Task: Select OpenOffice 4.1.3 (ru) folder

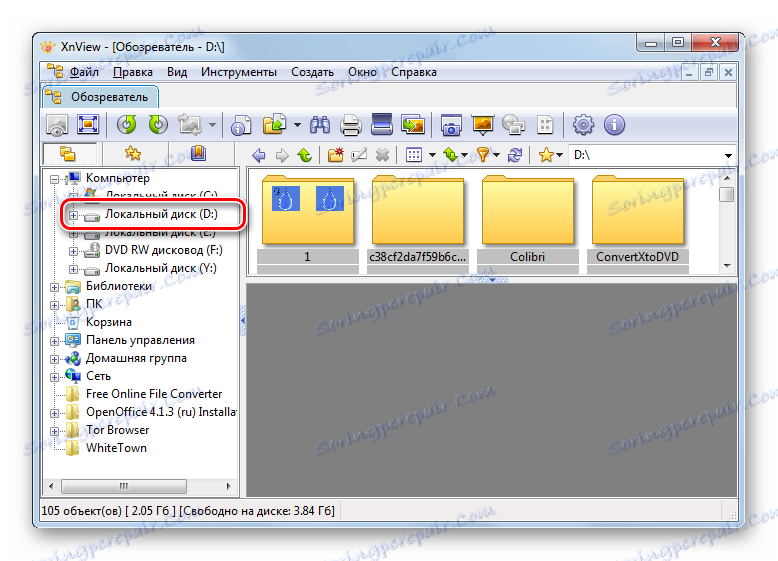Action: [161, 412]
